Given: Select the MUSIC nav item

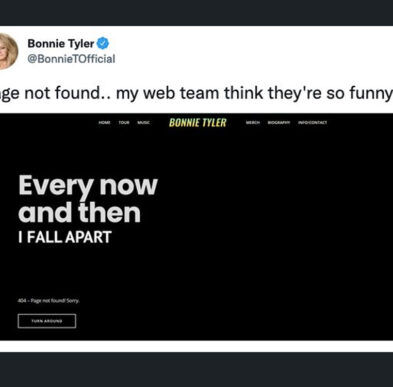Looking at the screenshot, I should pyautogui.click(x=144, y=123).
